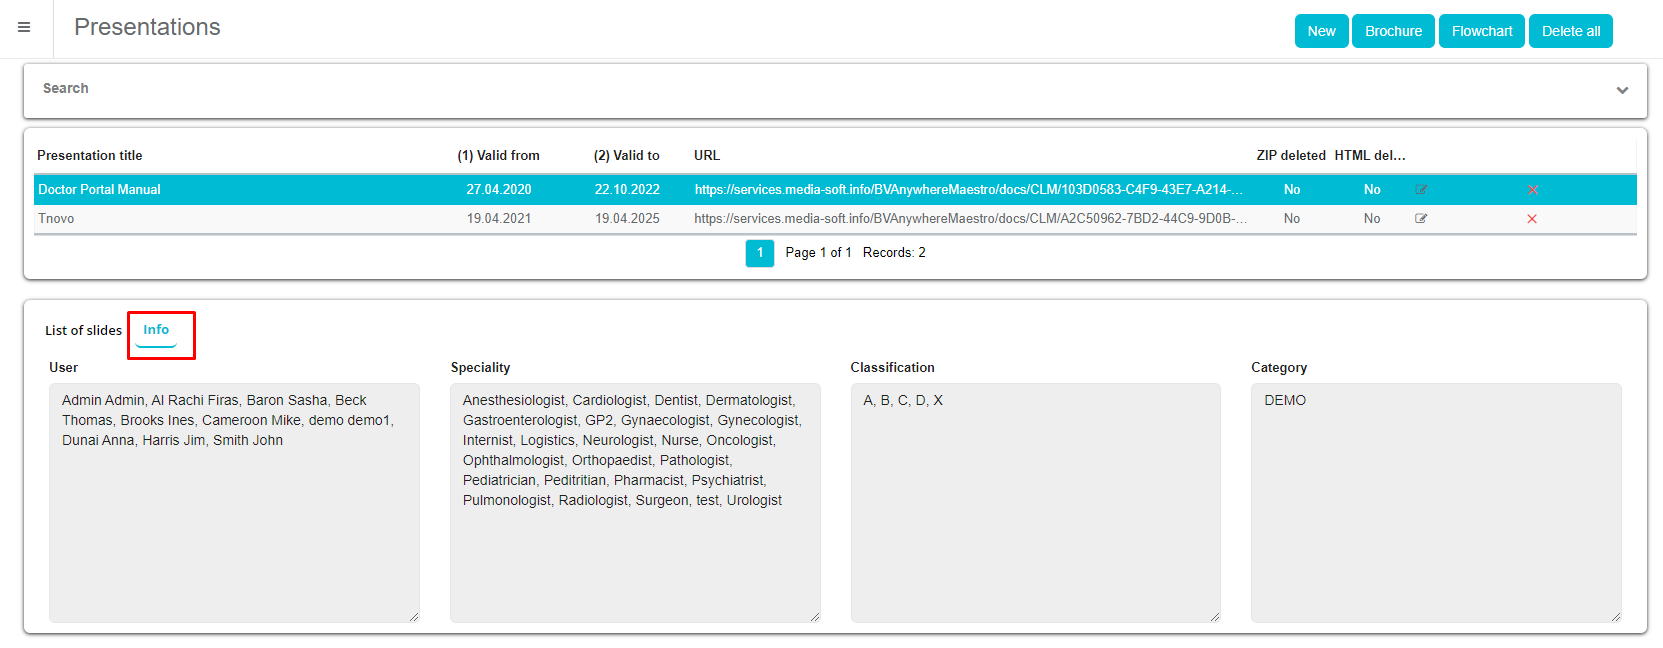The height and width of the screenshot is (648, 1663).
Task: Delete the Tnovo presentation row
Action: (x=1532, y=219)
